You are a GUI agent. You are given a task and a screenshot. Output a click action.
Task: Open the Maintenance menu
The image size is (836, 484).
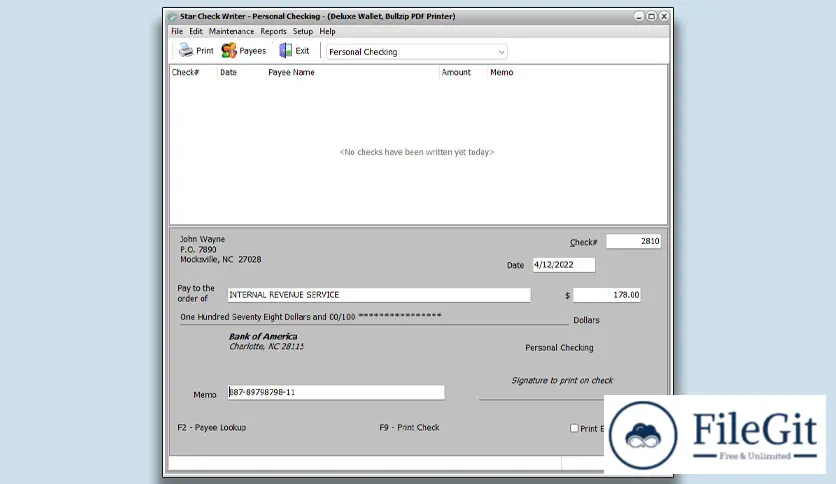click(231, 31)
